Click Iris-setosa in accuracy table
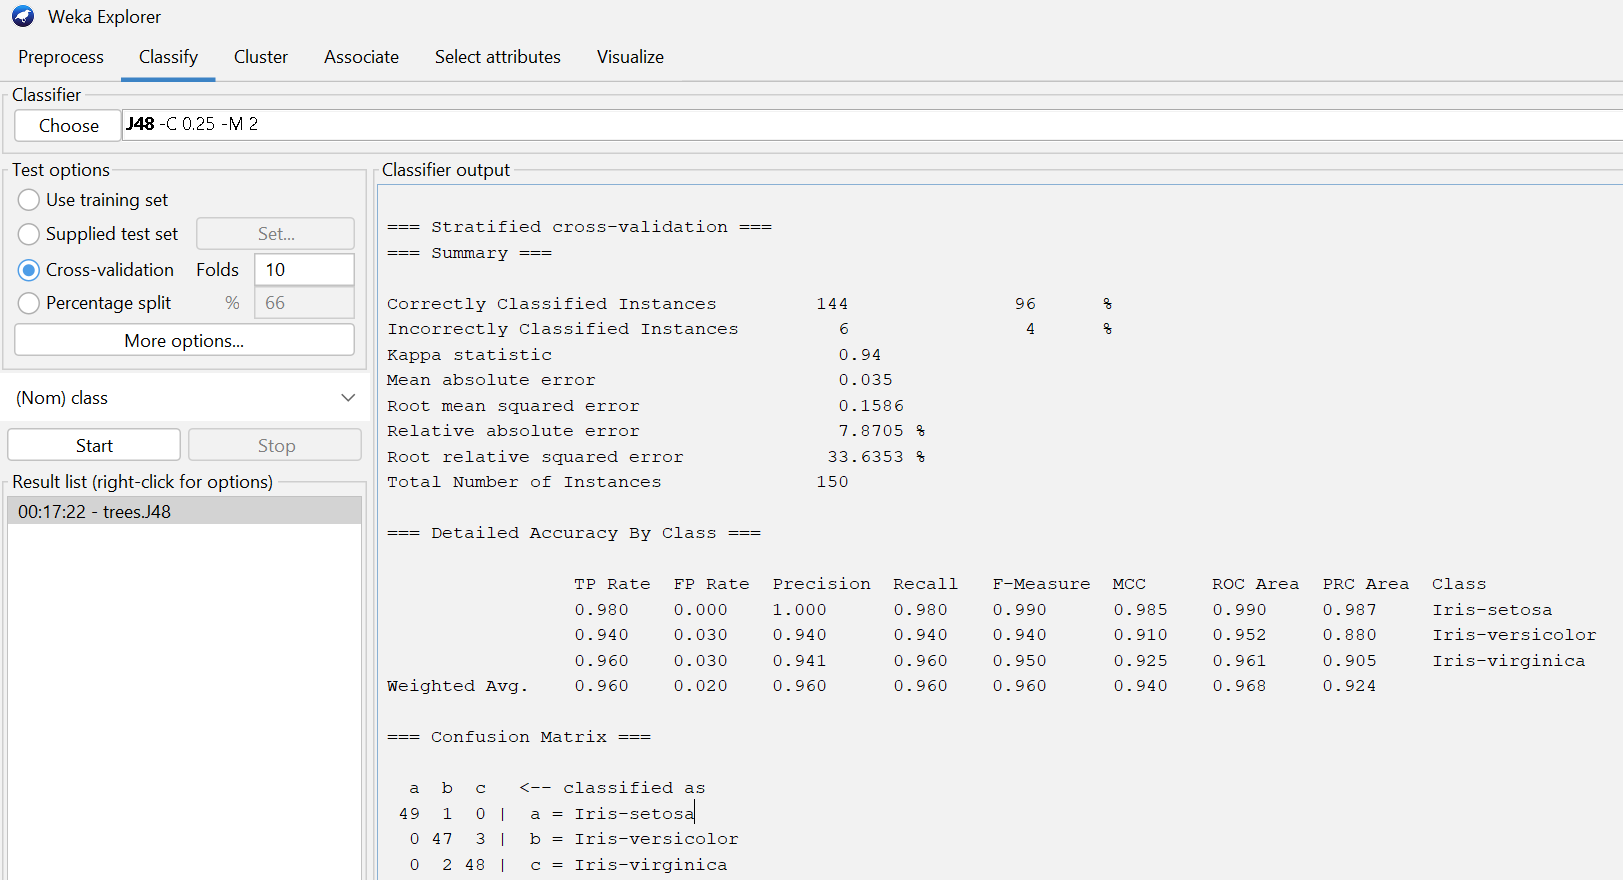Image resolution: width=1623 pixels, height=880 pixels. (x=1492, y=610)
